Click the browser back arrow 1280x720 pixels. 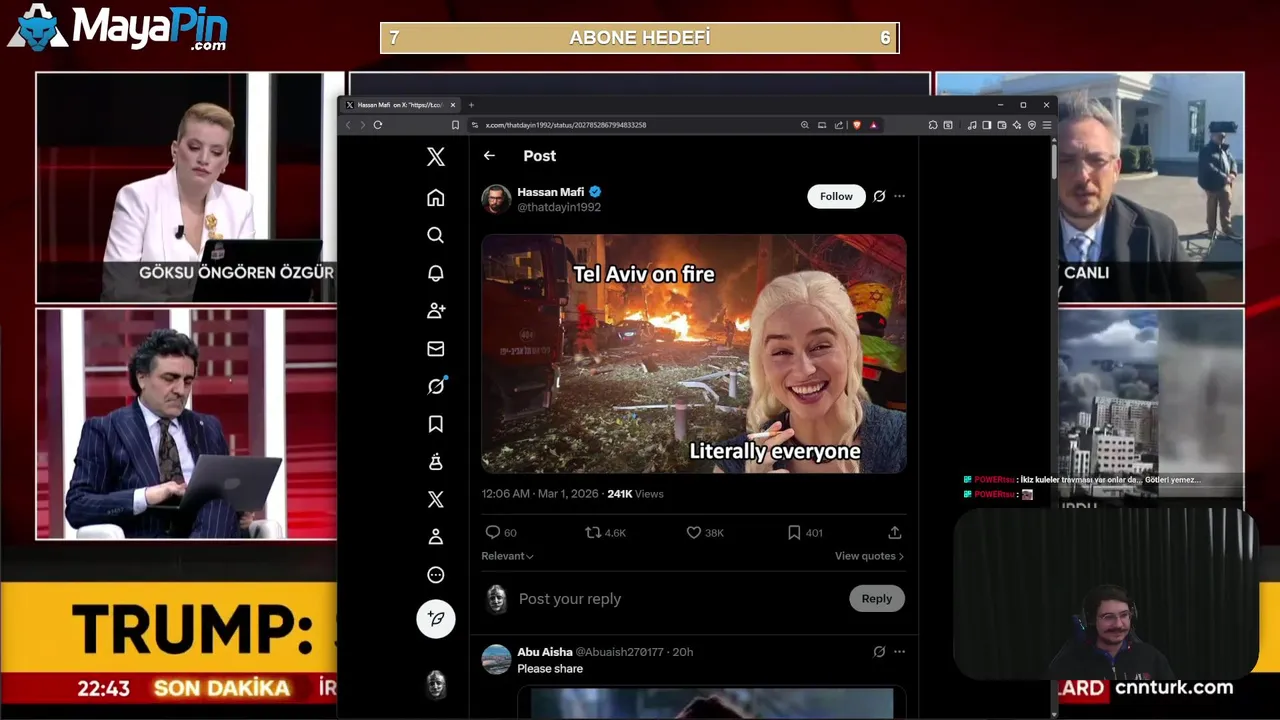348,125
